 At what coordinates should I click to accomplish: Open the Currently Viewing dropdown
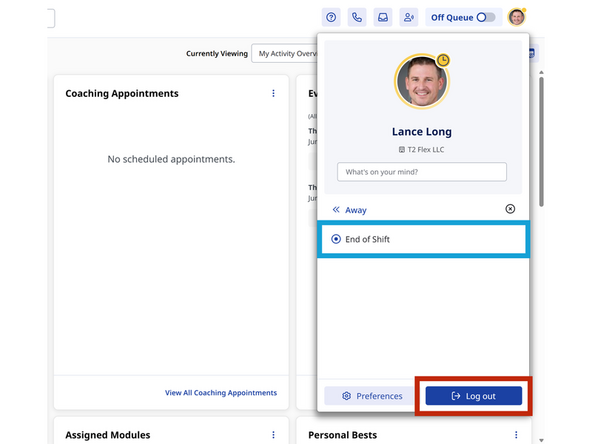point(285,54)
